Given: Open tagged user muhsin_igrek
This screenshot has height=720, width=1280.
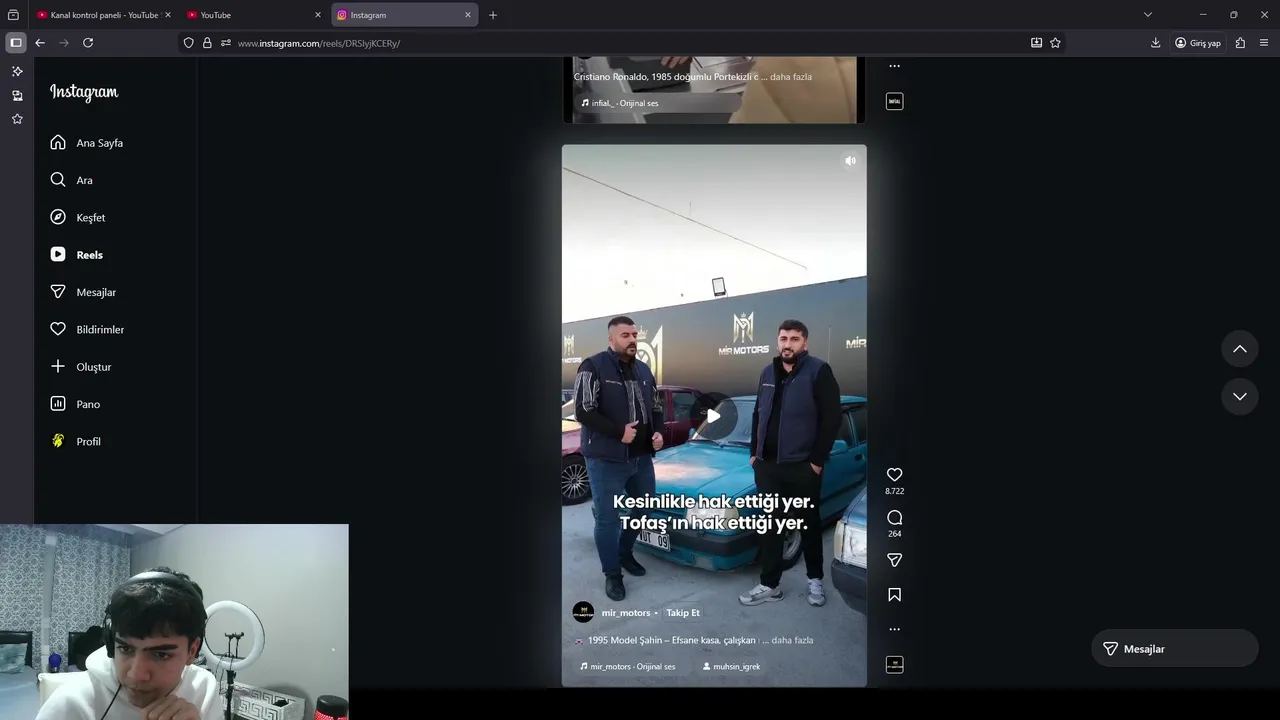Looking at the screenshot, I should click(731, 666).
